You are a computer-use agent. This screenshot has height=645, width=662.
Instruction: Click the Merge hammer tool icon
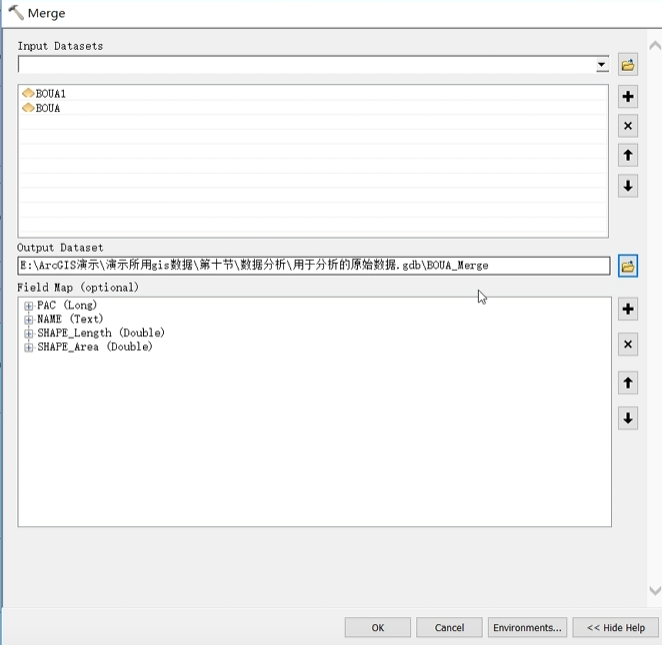point(16,13)
